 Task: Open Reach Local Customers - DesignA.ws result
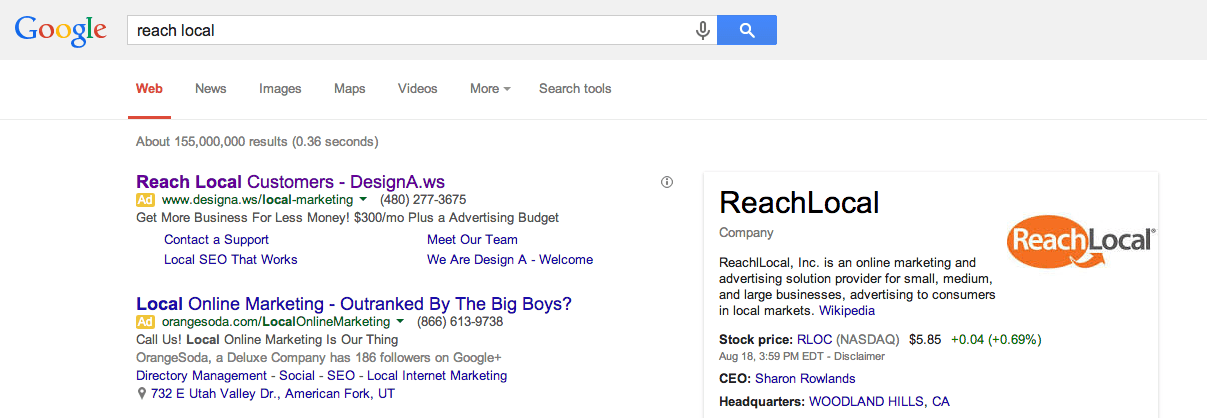pos(290,182)
